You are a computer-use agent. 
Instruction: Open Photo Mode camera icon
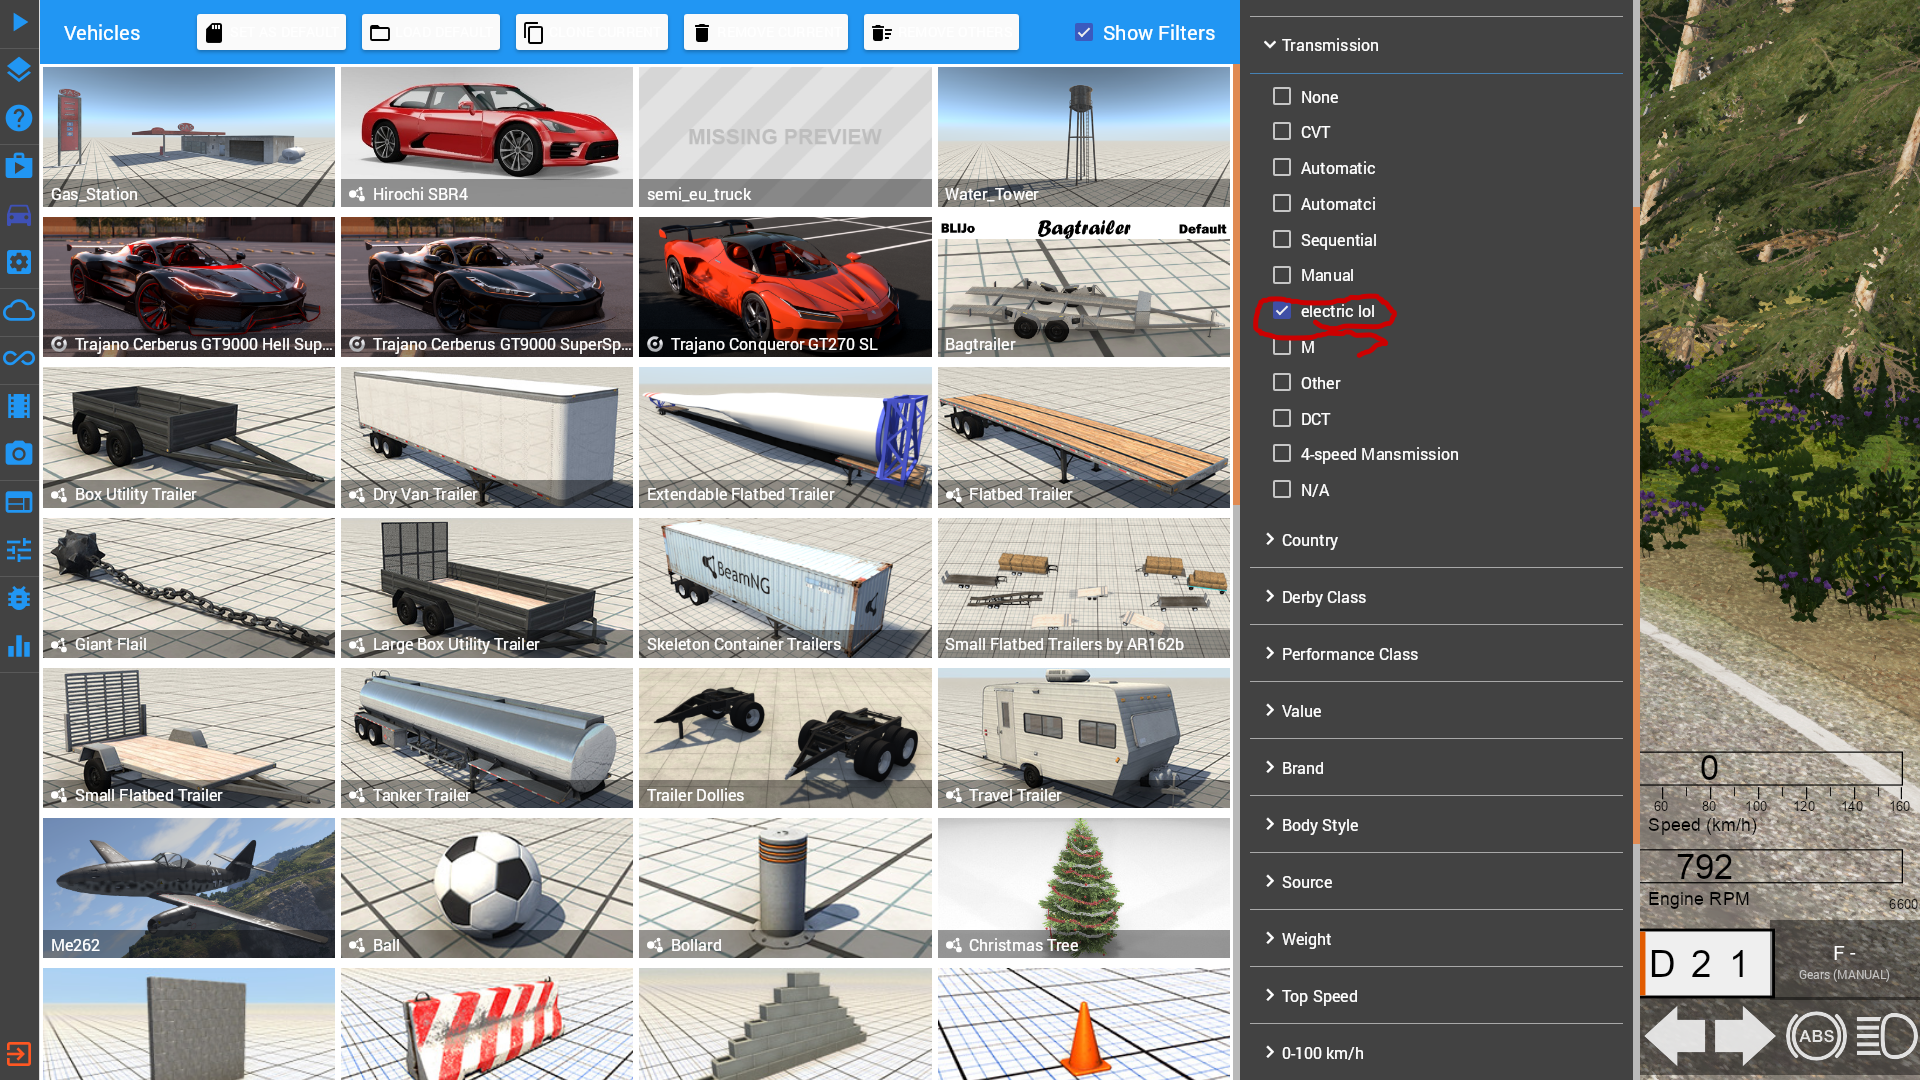click(x=19, y=454)
